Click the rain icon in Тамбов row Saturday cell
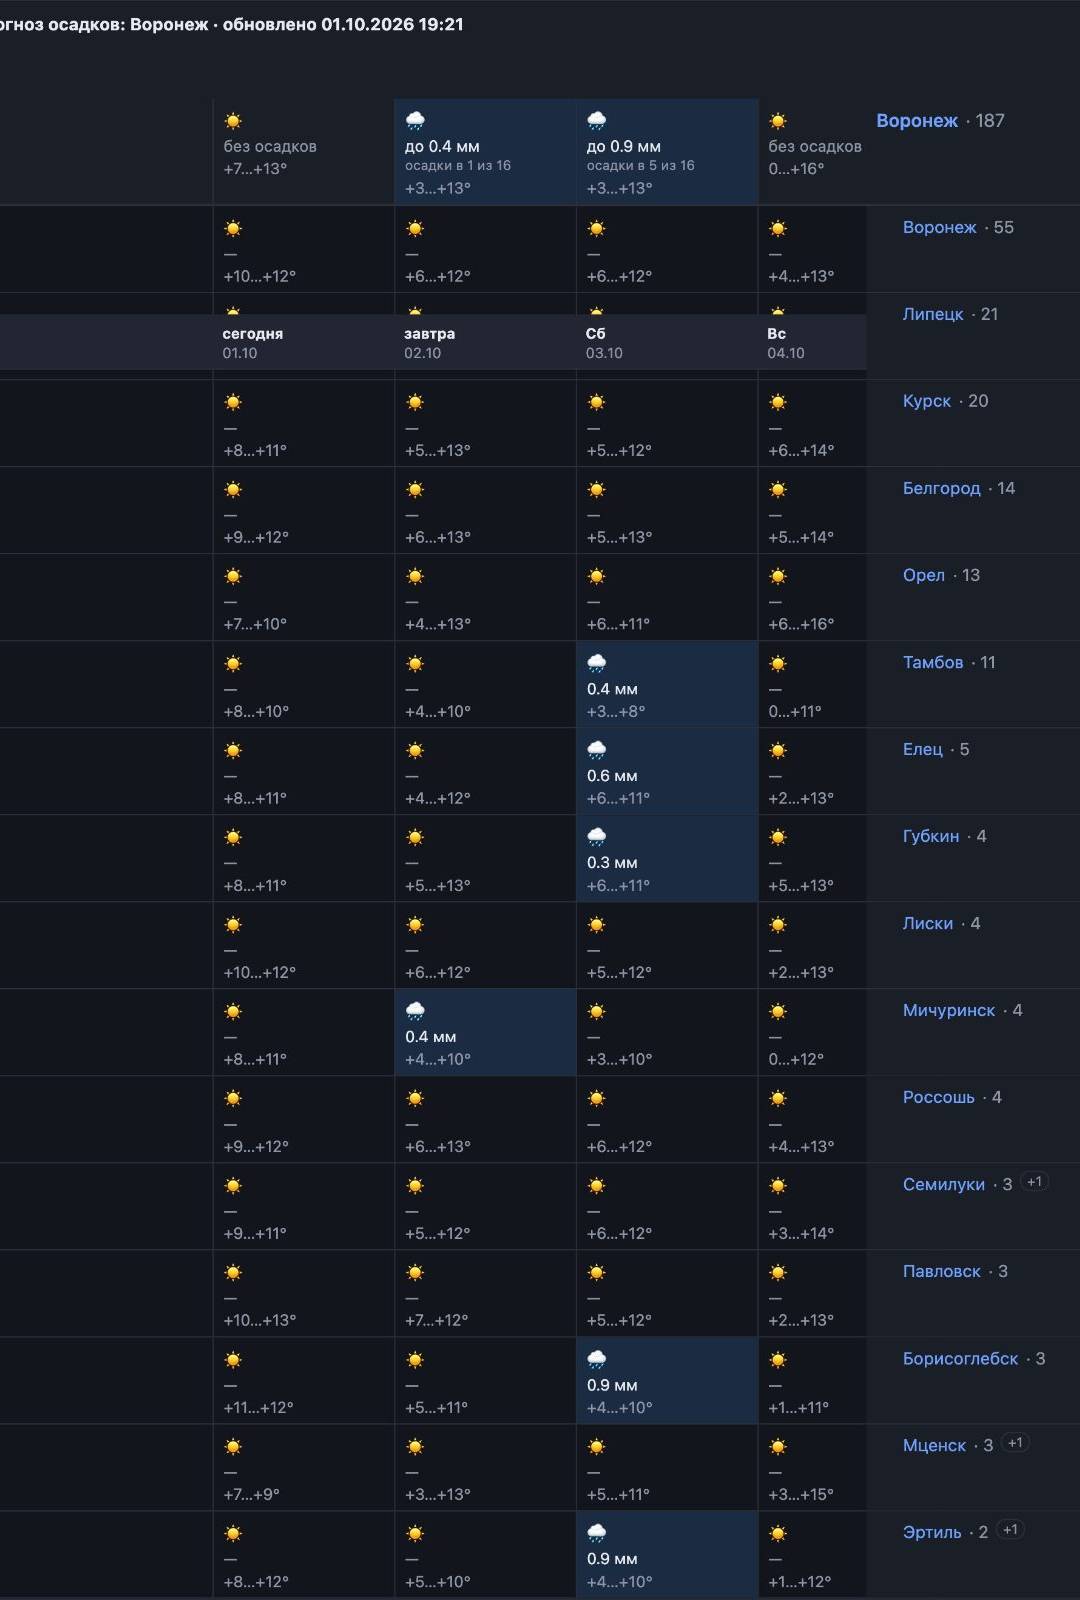The width and height of the screenshot is (1080, 1600). coord(597,664)
